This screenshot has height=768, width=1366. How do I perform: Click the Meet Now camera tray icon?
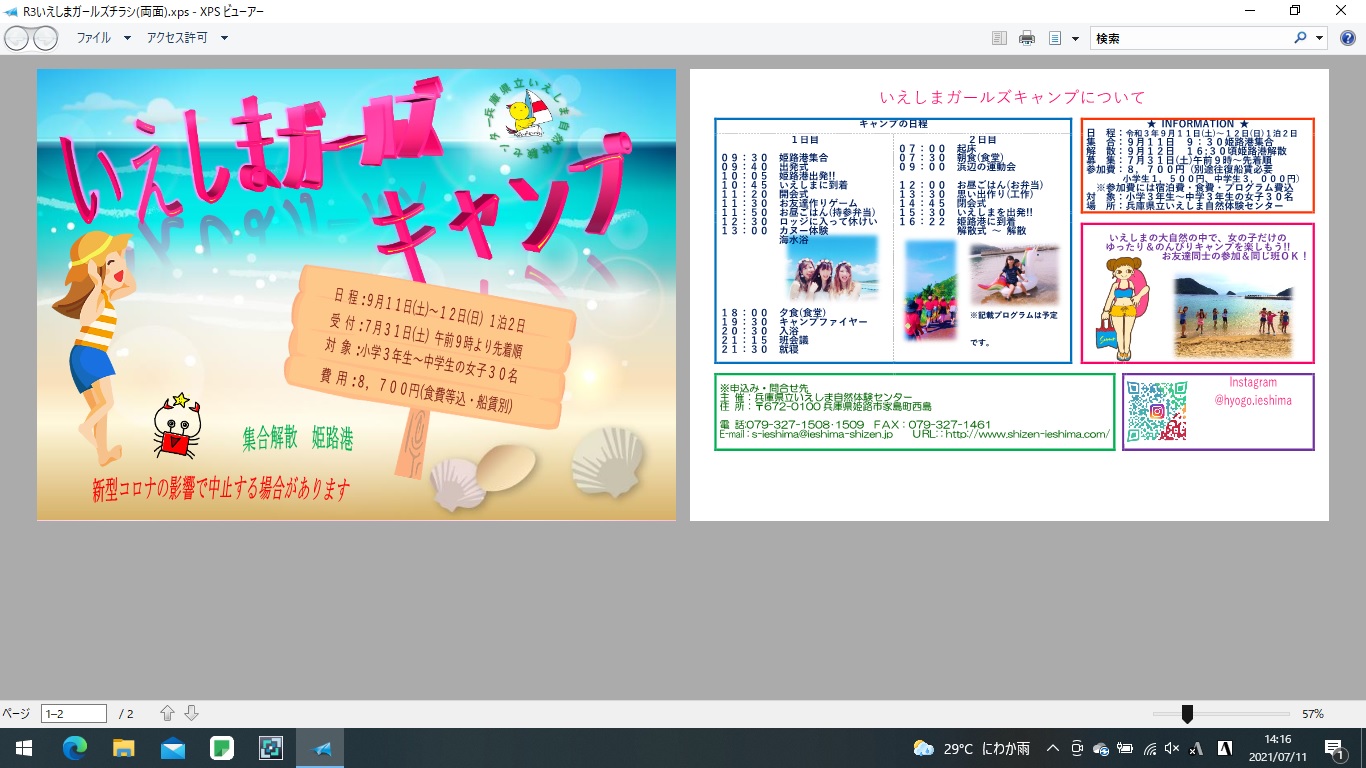(1077, 748)
